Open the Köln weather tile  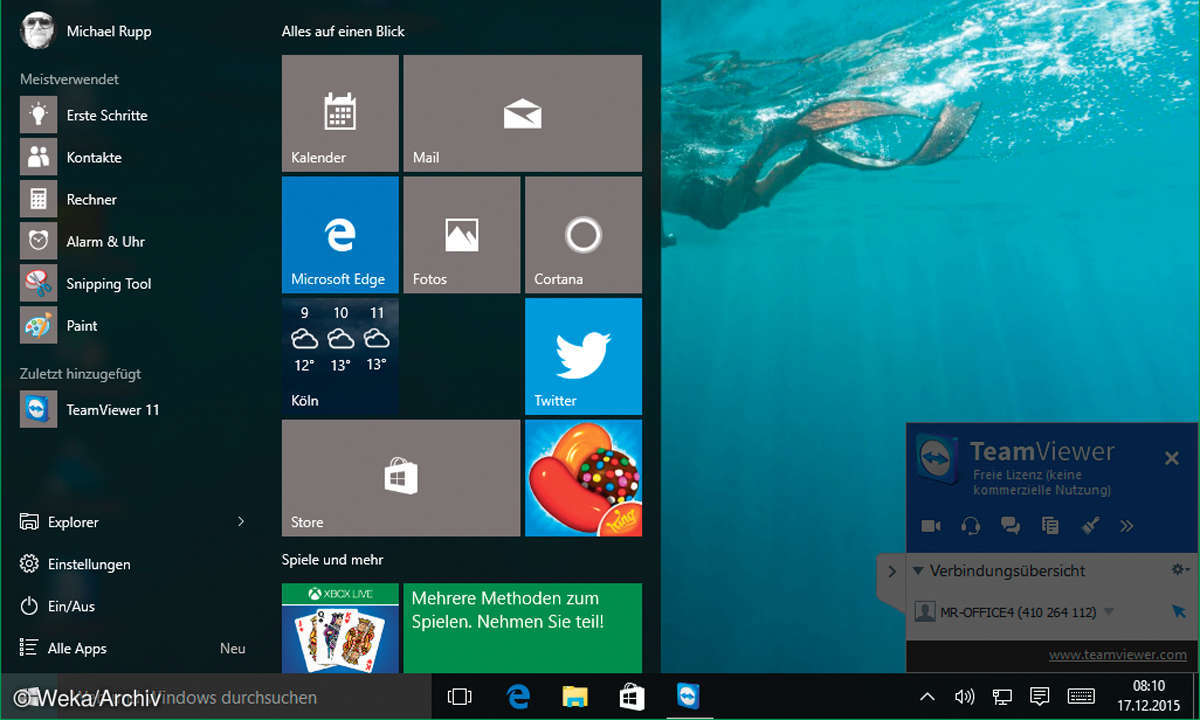(x=340, y=356)
